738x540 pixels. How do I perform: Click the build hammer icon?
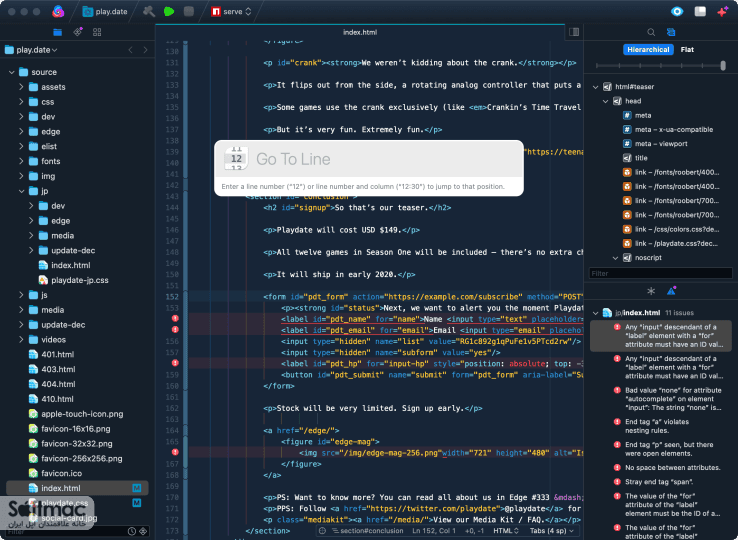point(149,11)
